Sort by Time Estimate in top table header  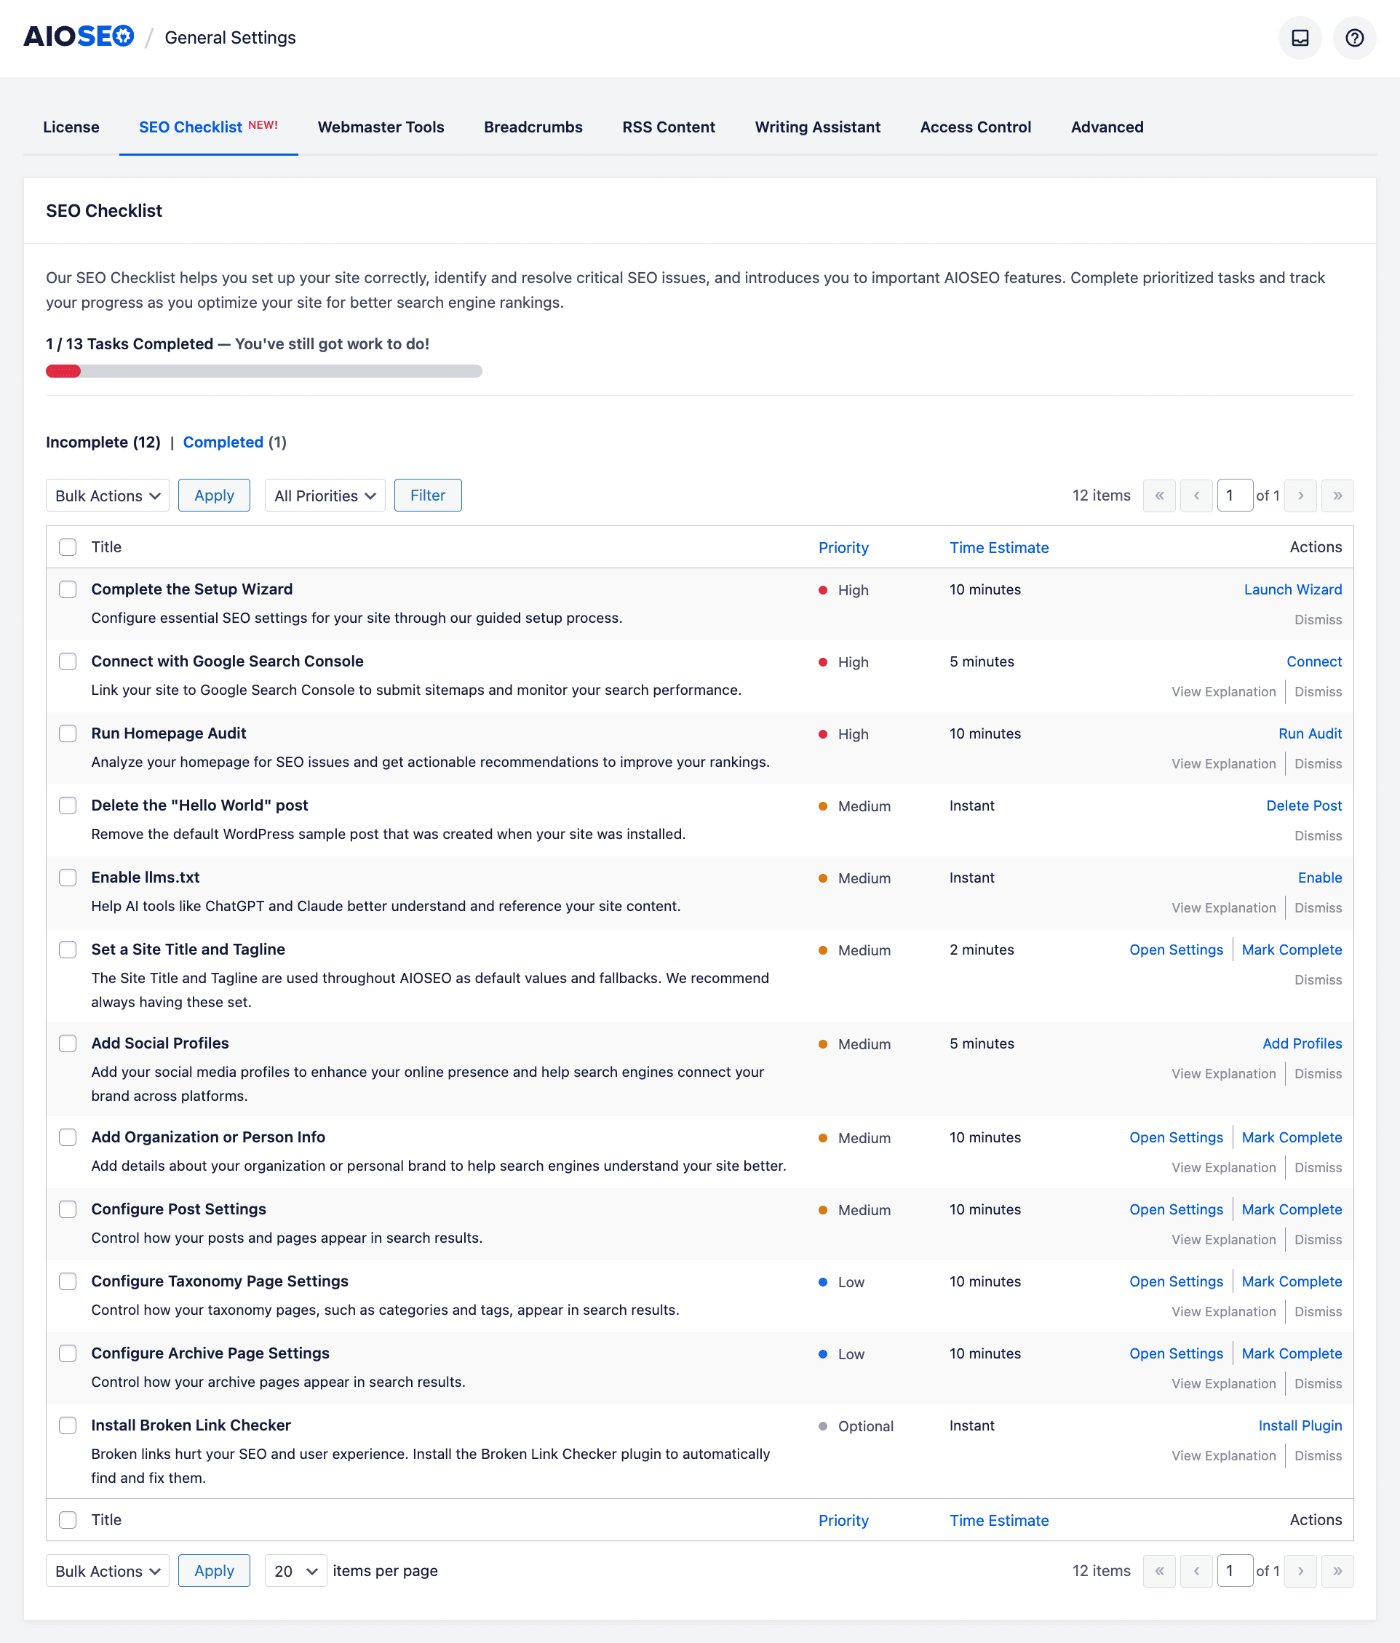point(999,548)
